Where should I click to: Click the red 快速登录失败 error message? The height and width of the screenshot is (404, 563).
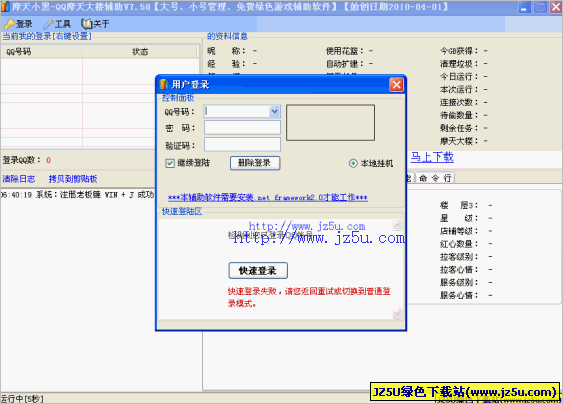309,297
